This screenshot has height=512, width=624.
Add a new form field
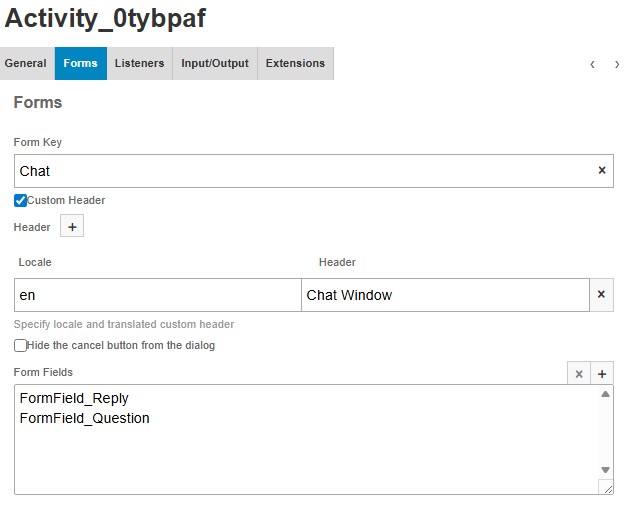[602, 374]
